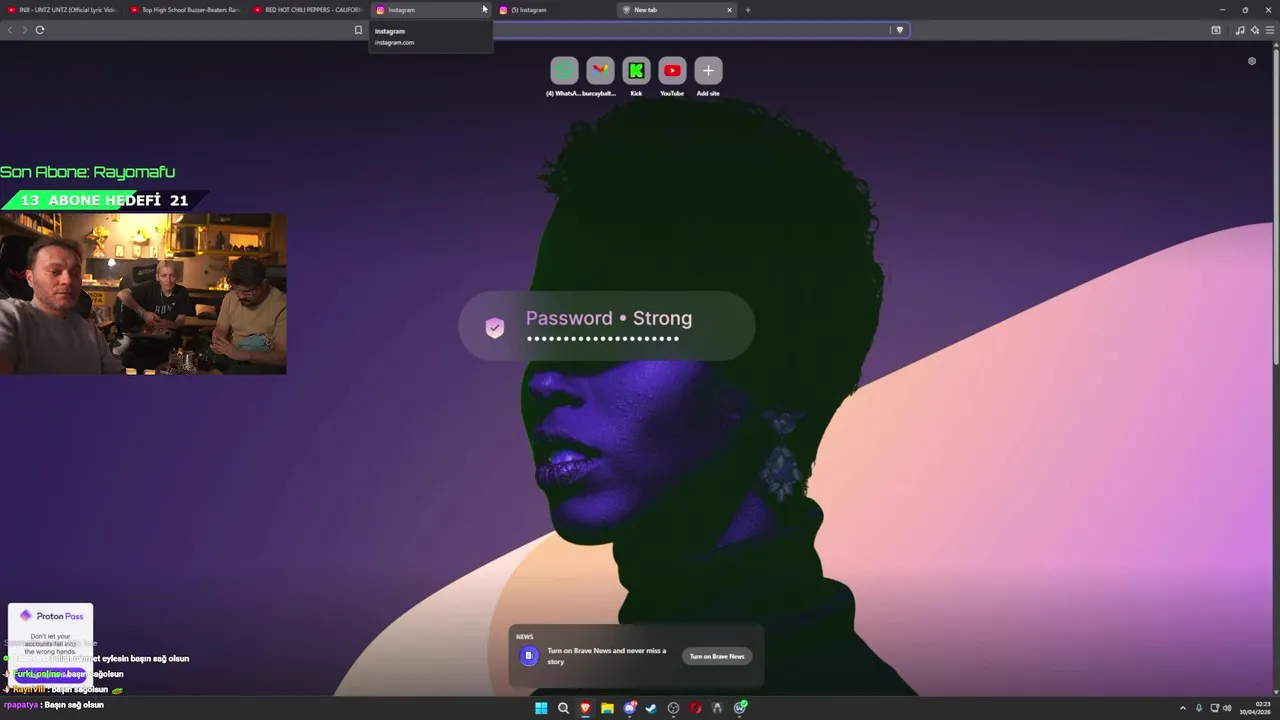
Task: Switch to Top High School Buzzer-Beaters tab
Action: coord(185,10)
